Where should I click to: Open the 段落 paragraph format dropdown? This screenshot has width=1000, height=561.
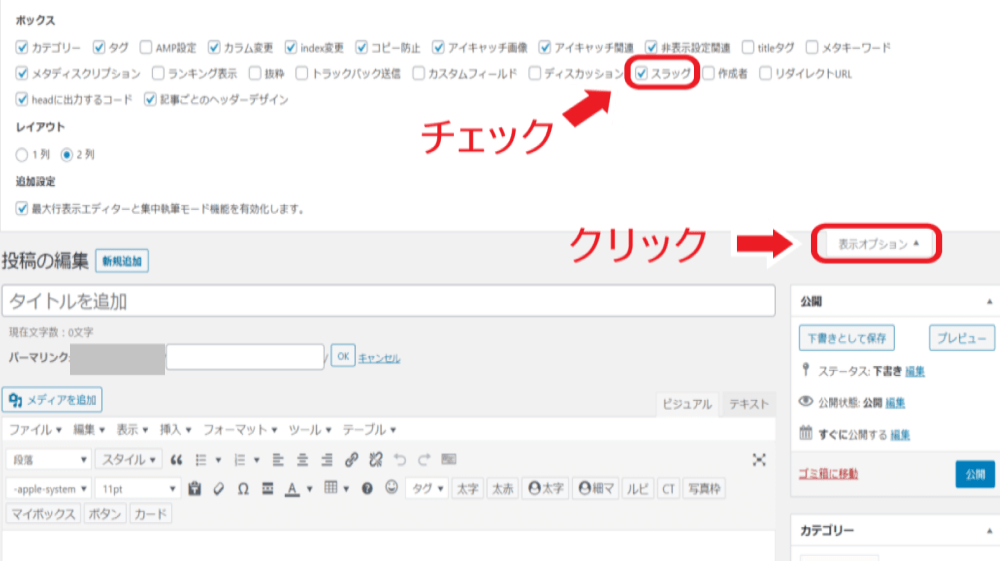click(x=49, y=460)
